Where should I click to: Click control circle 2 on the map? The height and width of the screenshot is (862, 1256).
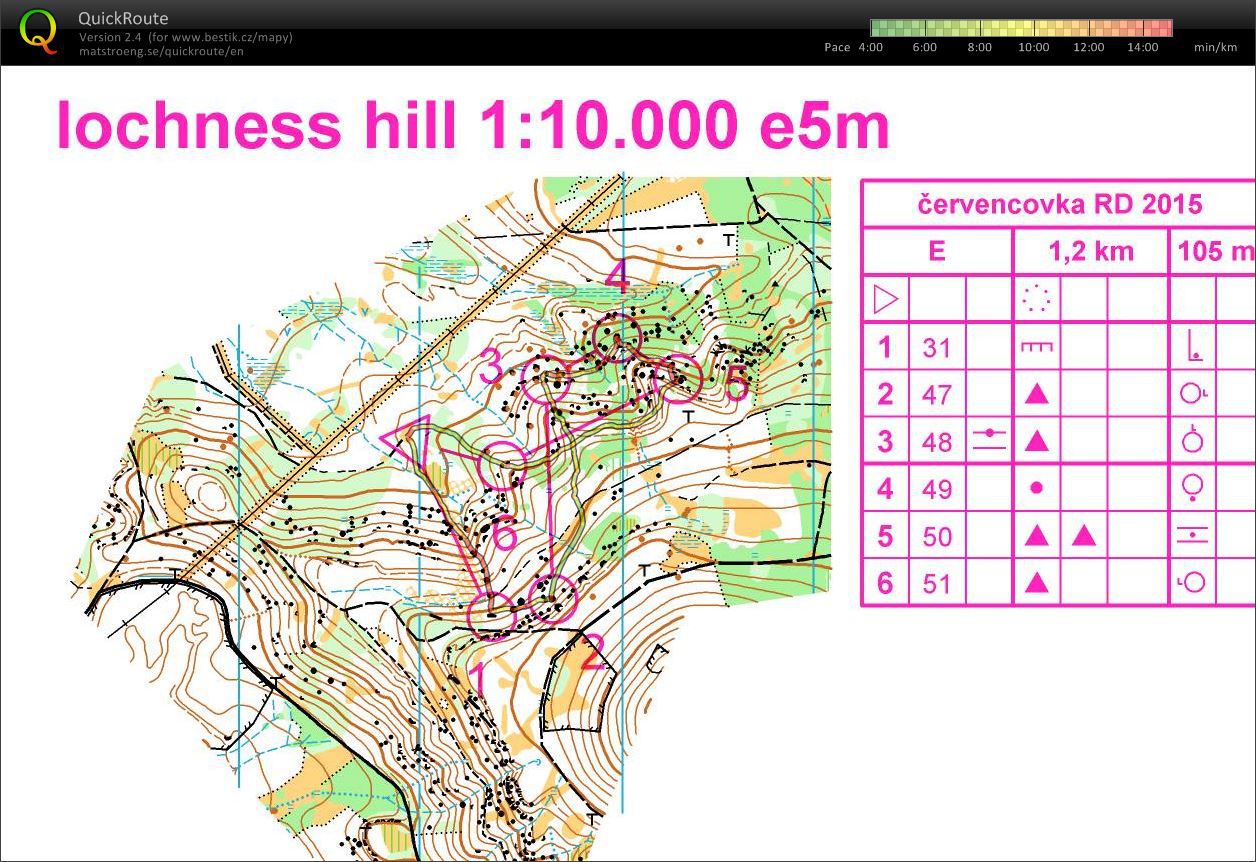pyautogui.click(x=553, y=598)
